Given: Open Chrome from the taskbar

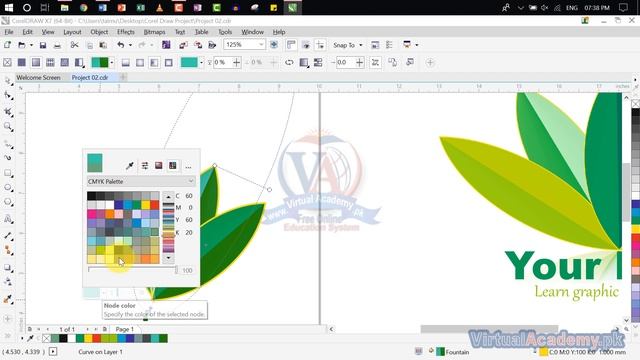Looking at the screenshot, I should [x=84, y=7].
